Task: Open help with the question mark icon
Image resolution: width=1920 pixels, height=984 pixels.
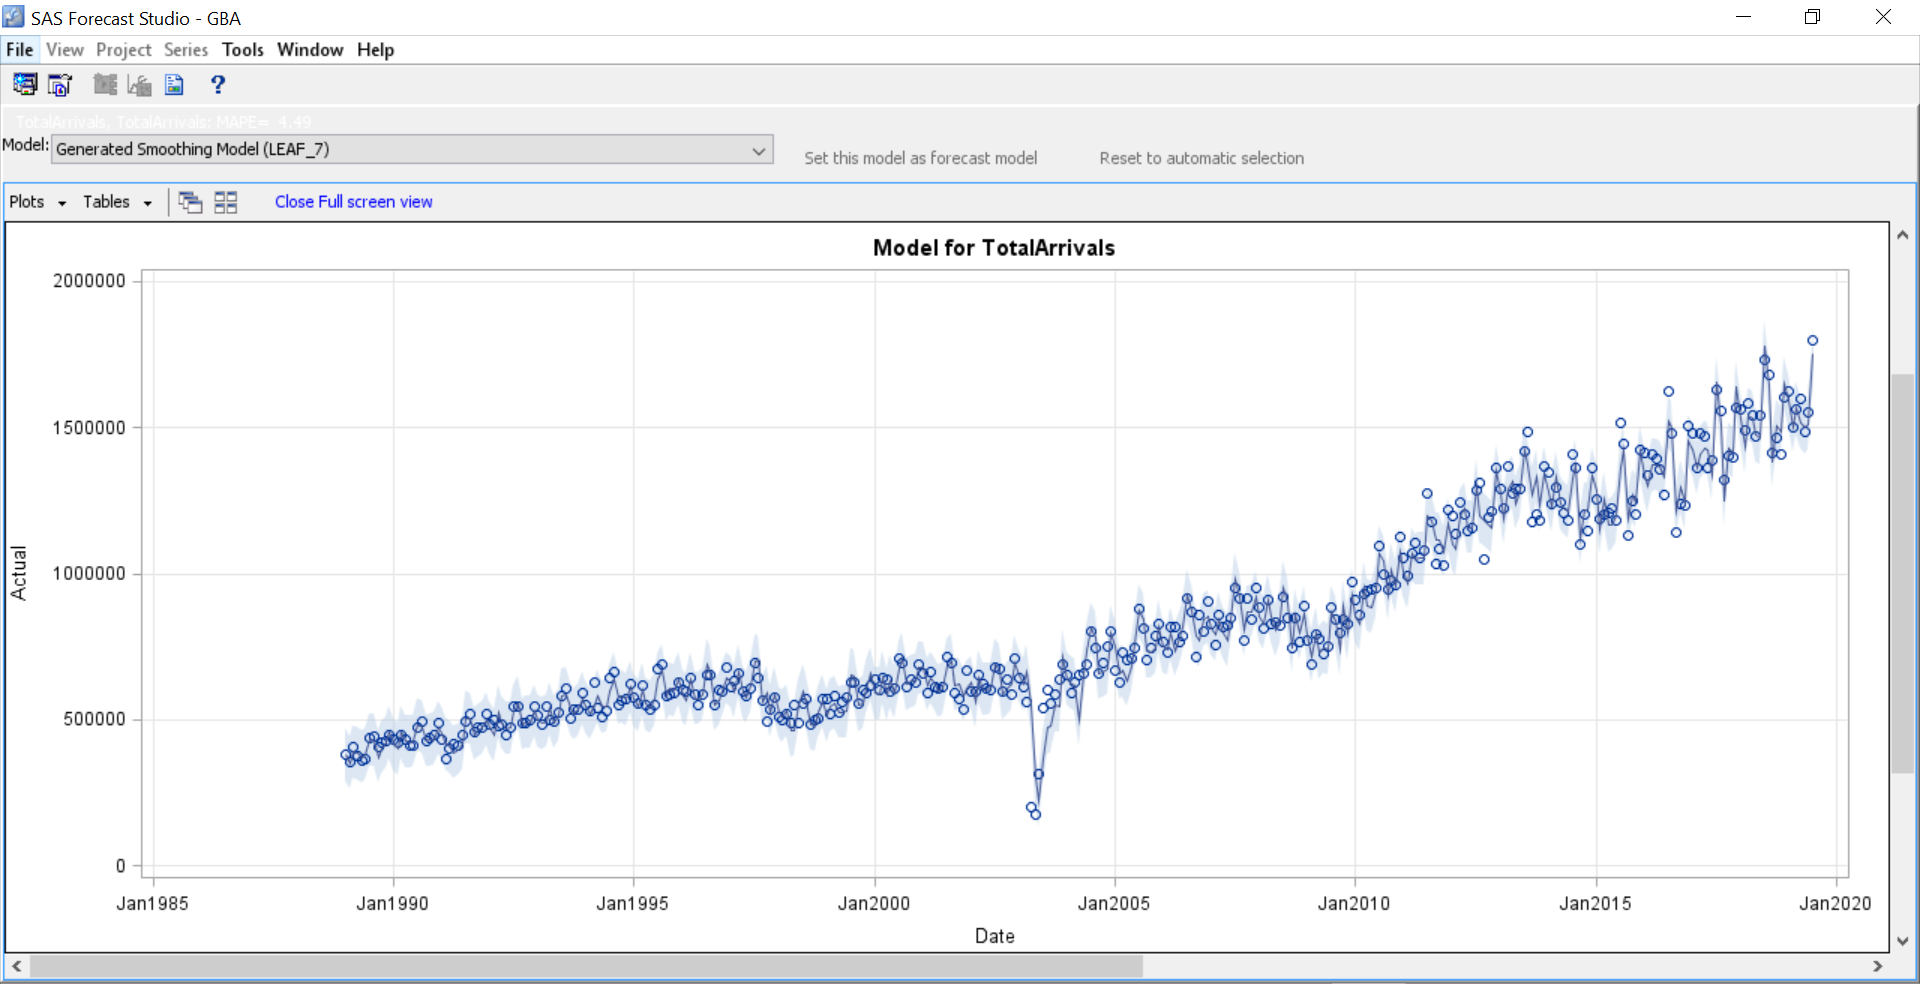Action: point(218,85)
